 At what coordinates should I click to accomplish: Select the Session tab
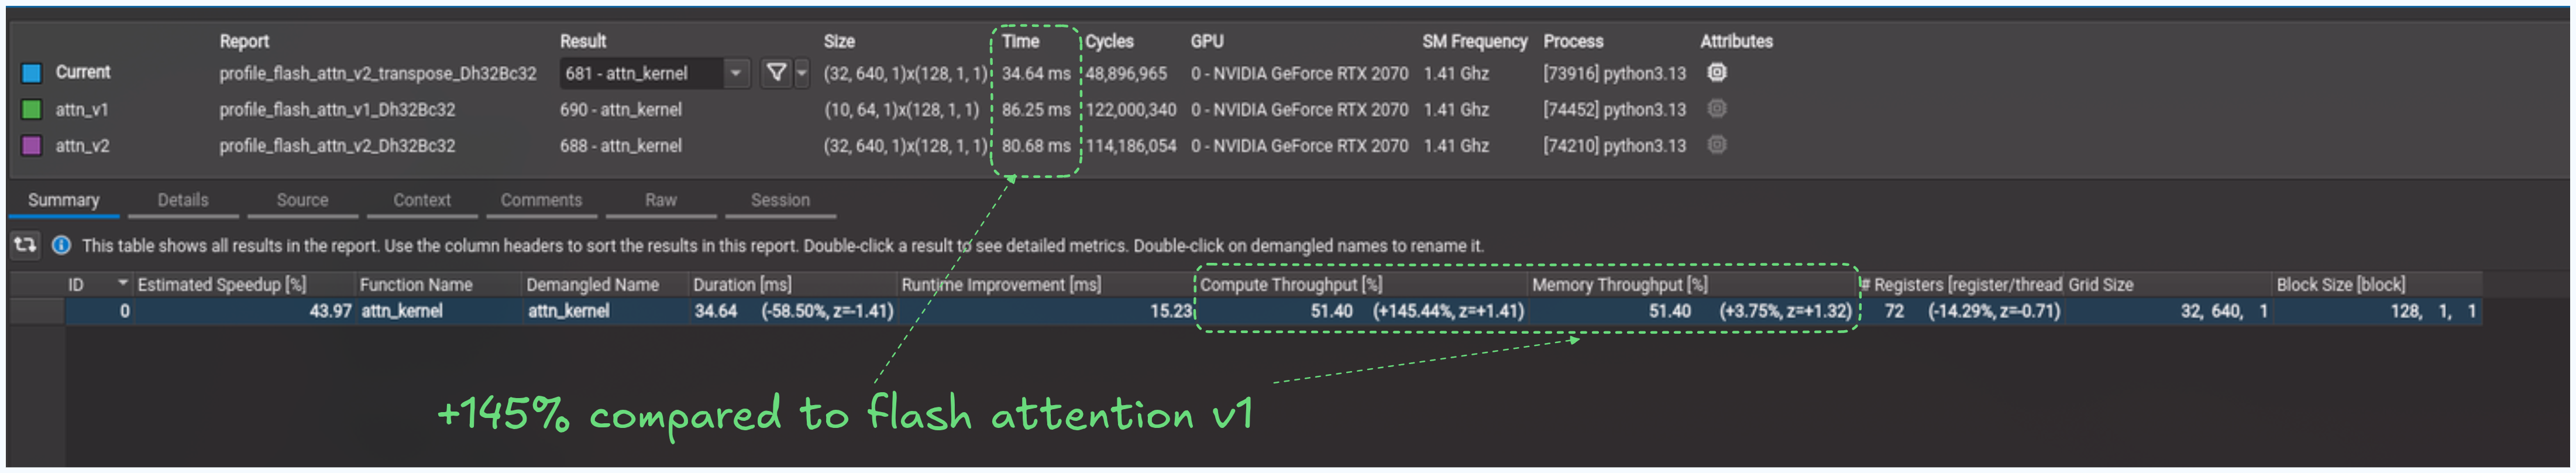780,200
